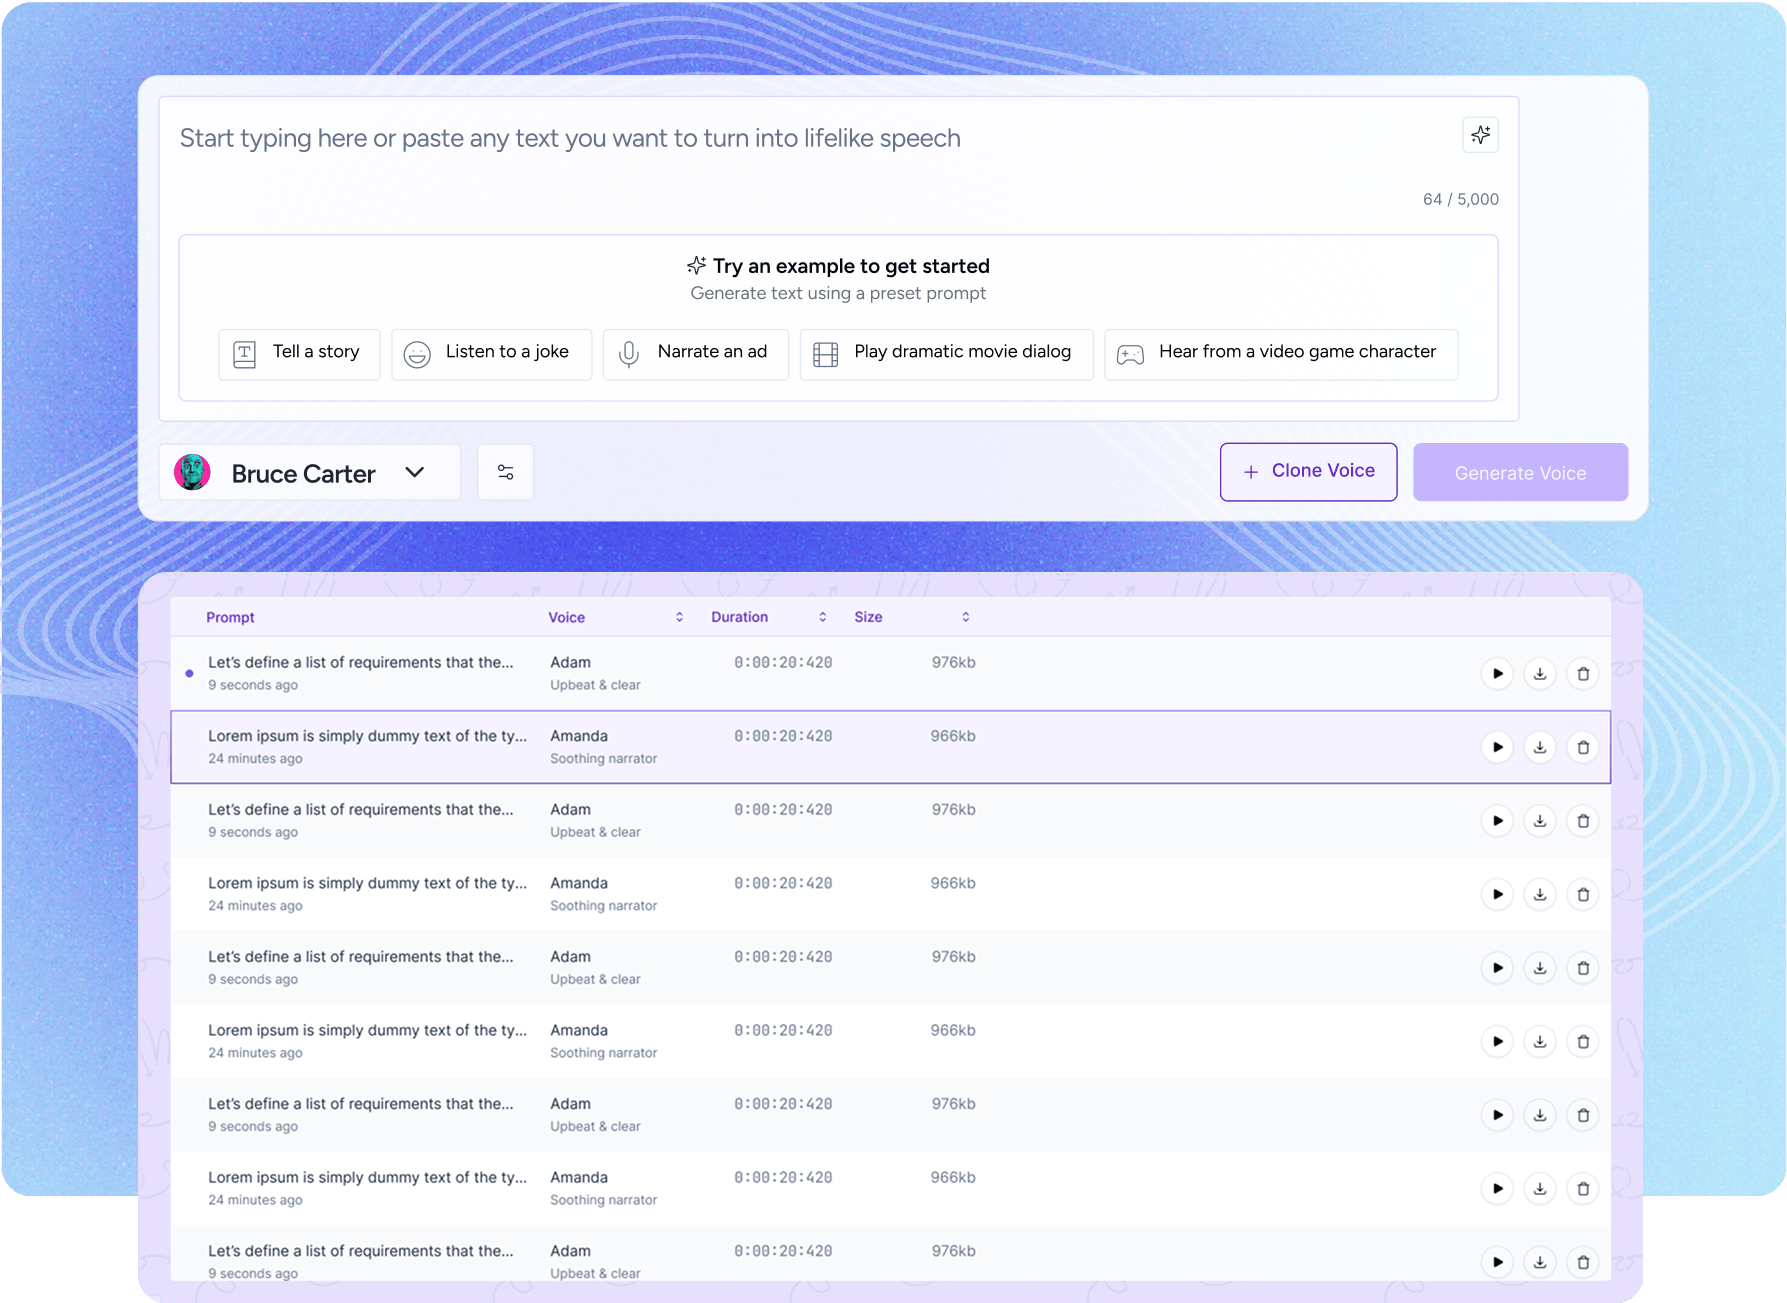Play the first Adam recording
1787x1303 pixels.
pyautogui.click(x=1497, y=674)
